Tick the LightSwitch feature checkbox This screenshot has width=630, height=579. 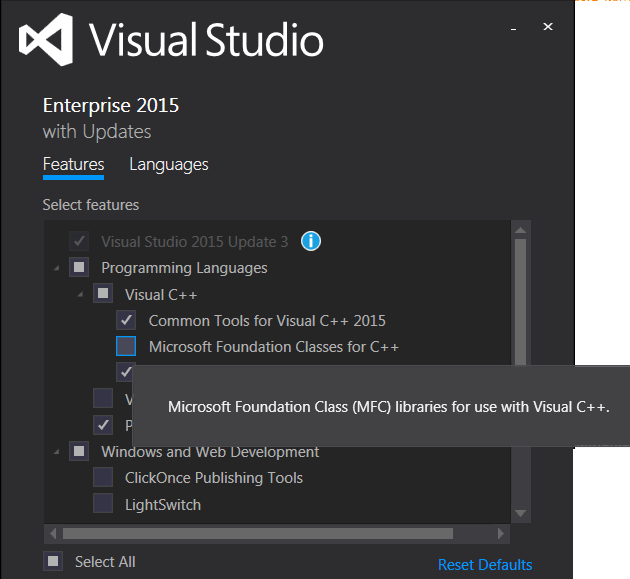[x=103, y=504]
